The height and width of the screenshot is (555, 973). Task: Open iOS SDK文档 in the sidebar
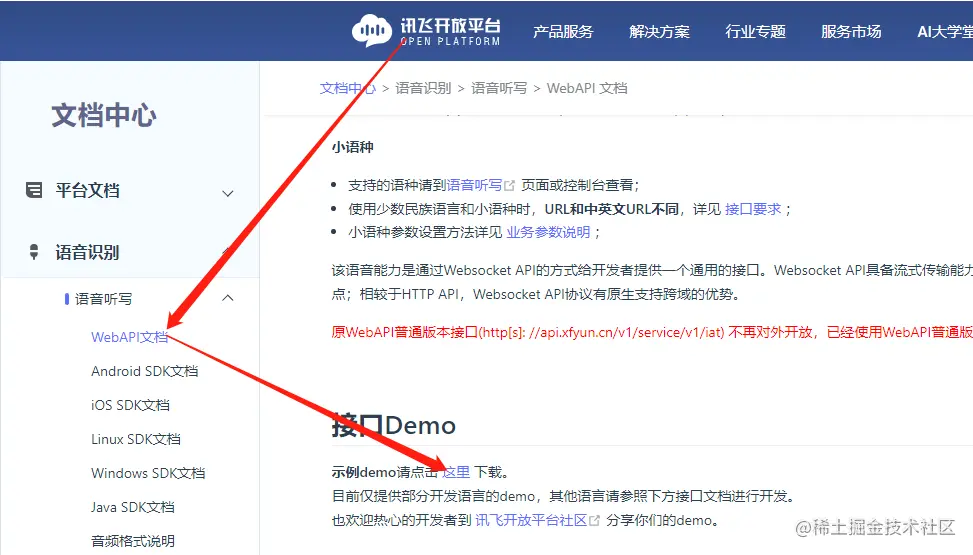pyautogui.click(x=130, y=405)
